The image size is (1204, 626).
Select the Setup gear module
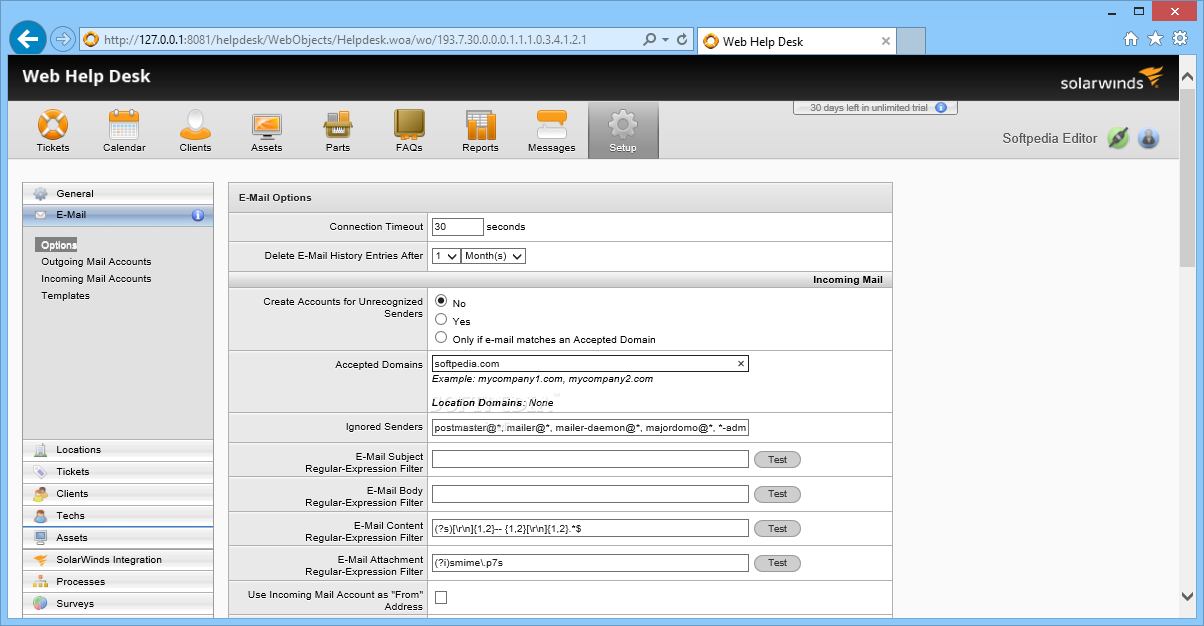point(623,131)
